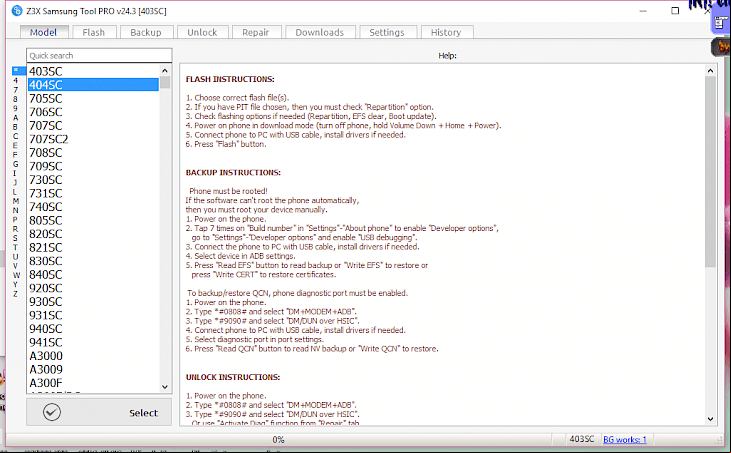The width and height of the screenshot is (731, 453).
Task: Select model 920SC in list
Action: click(93, 288)
